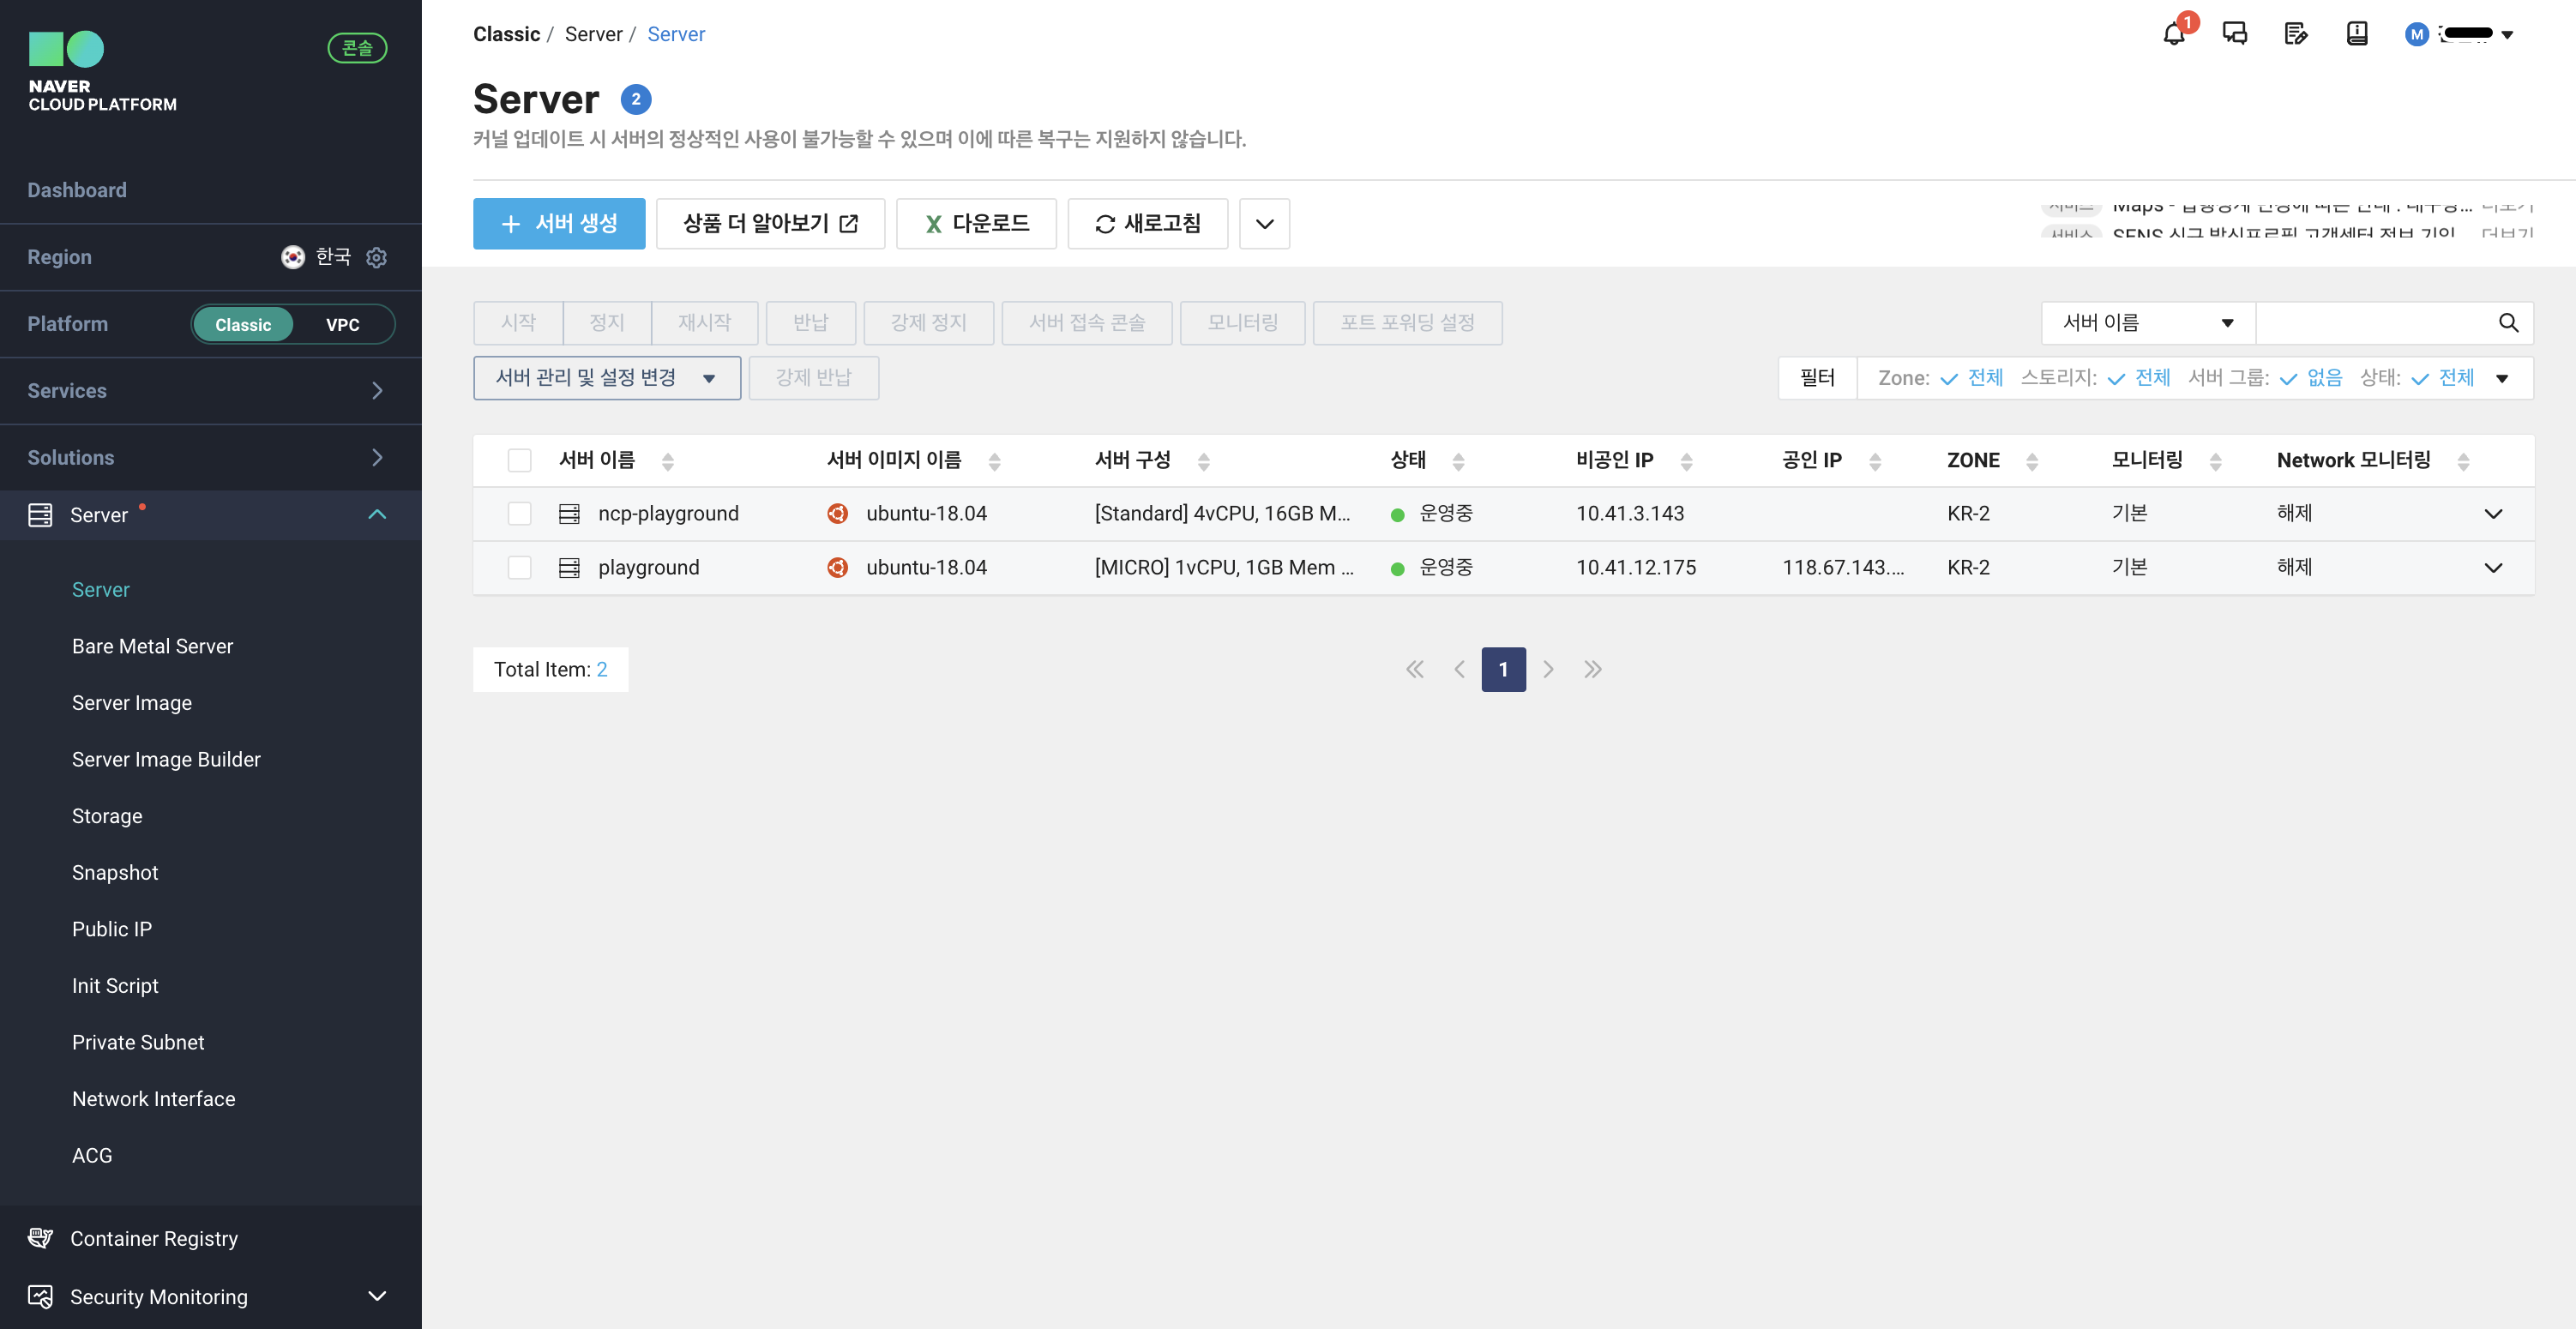Viewport: 2576px width, 1329px height.
Task: Click the Region settings gear icon
Action: click(x=376, y=257)
